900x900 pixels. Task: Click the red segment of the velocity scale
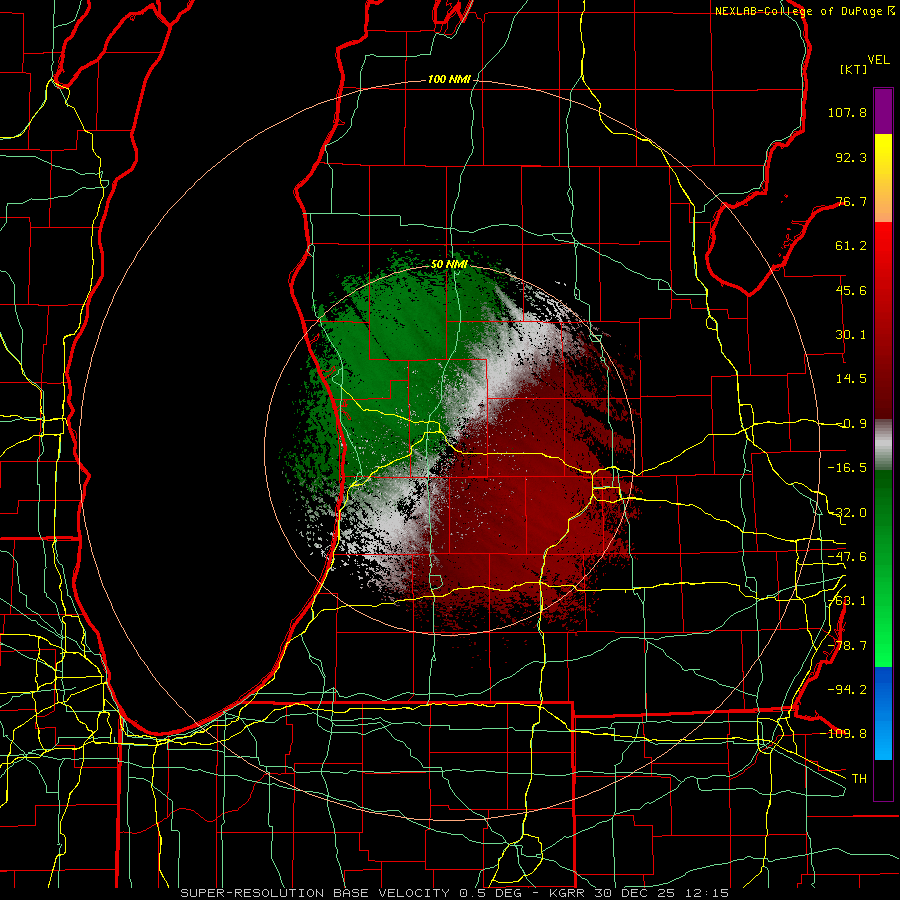883,320
